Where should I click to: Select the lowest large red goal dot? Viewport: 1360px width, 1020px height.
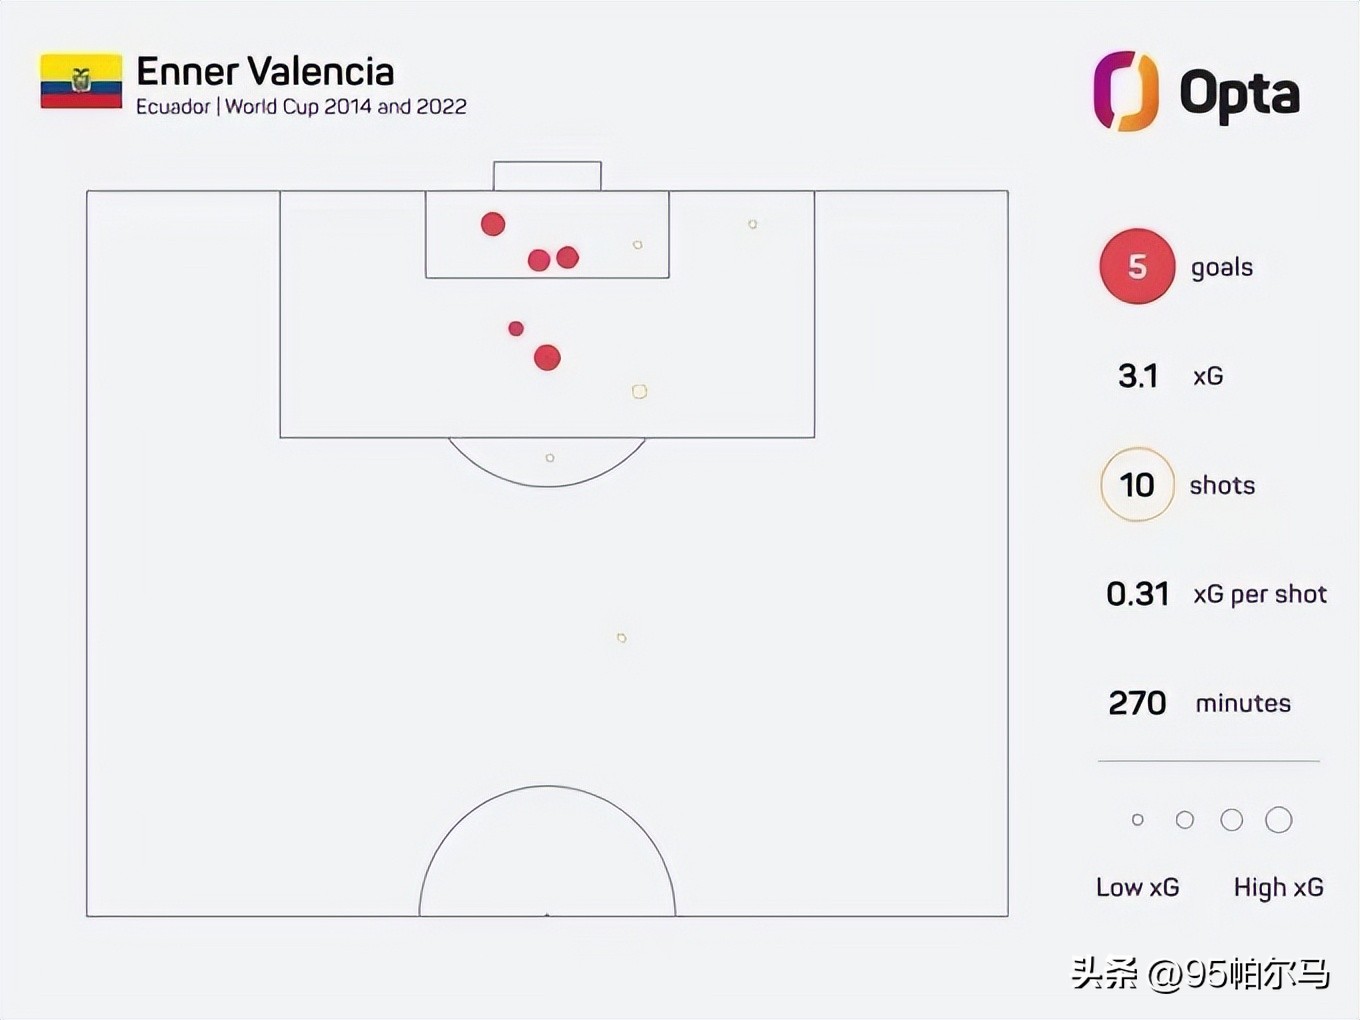coord(547,358)
